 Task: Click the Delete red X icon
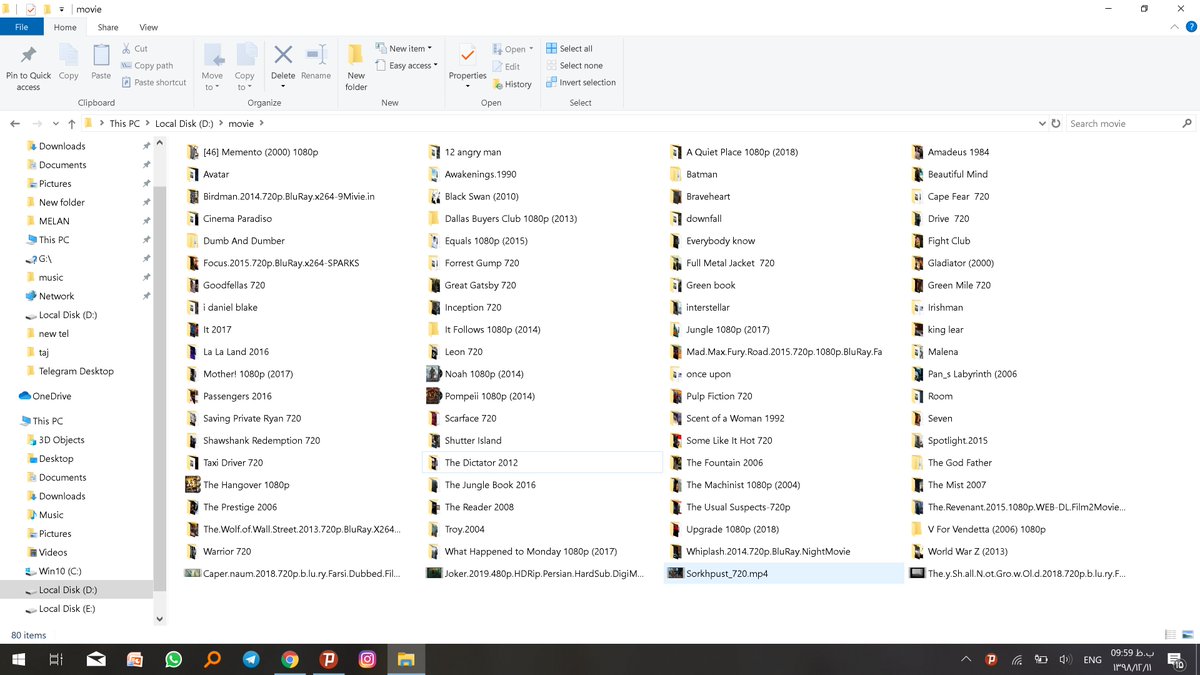(283, 55)
